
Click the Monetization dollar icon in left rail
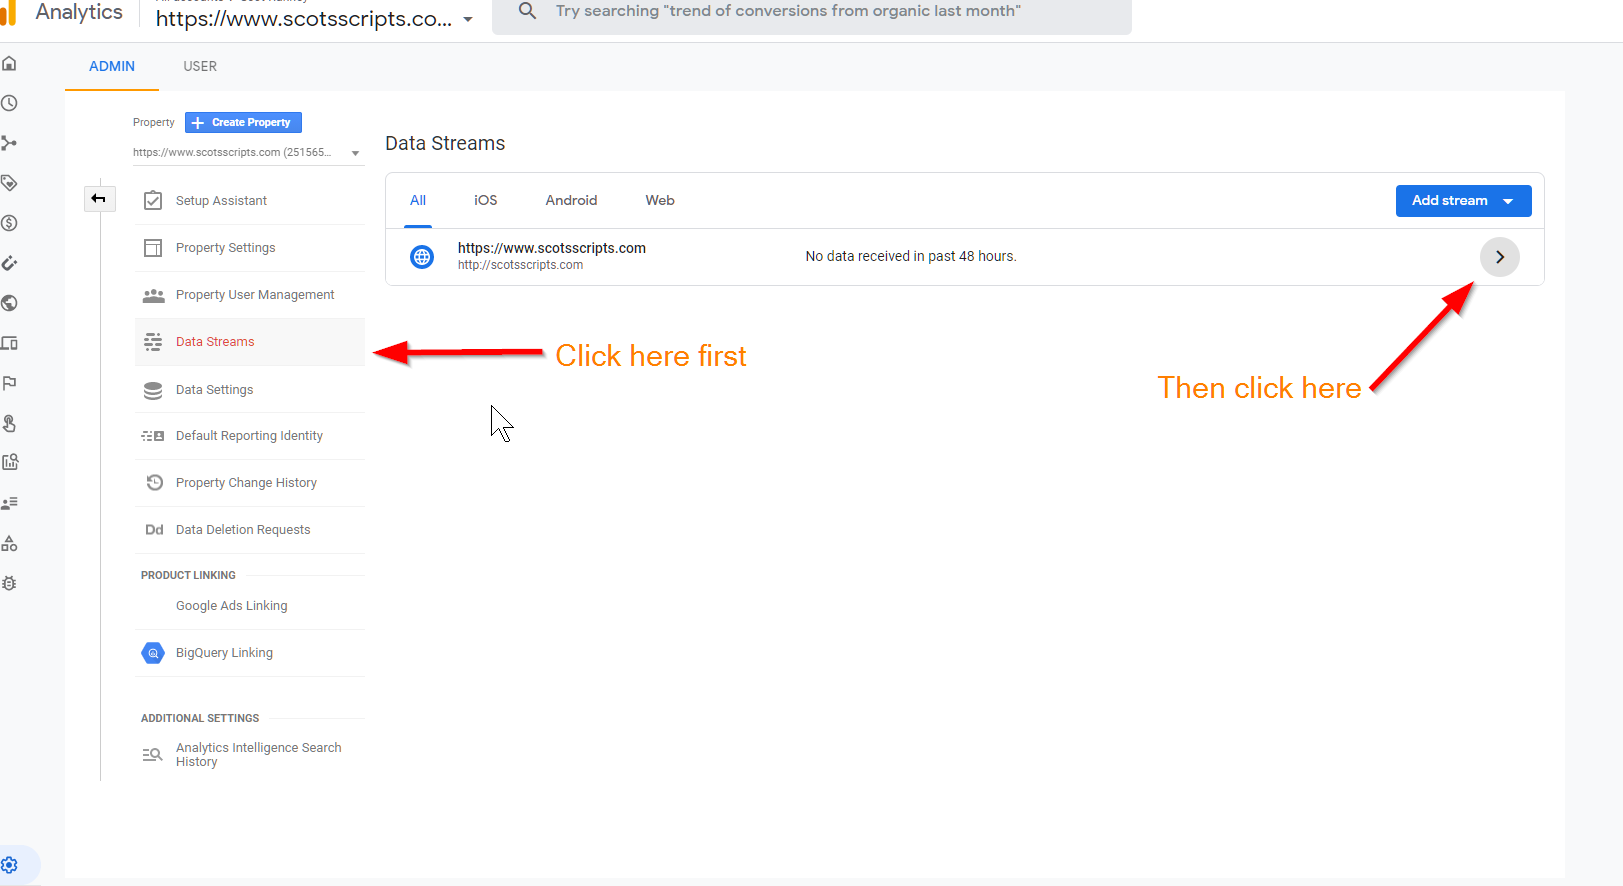click(x=10, y=223)
